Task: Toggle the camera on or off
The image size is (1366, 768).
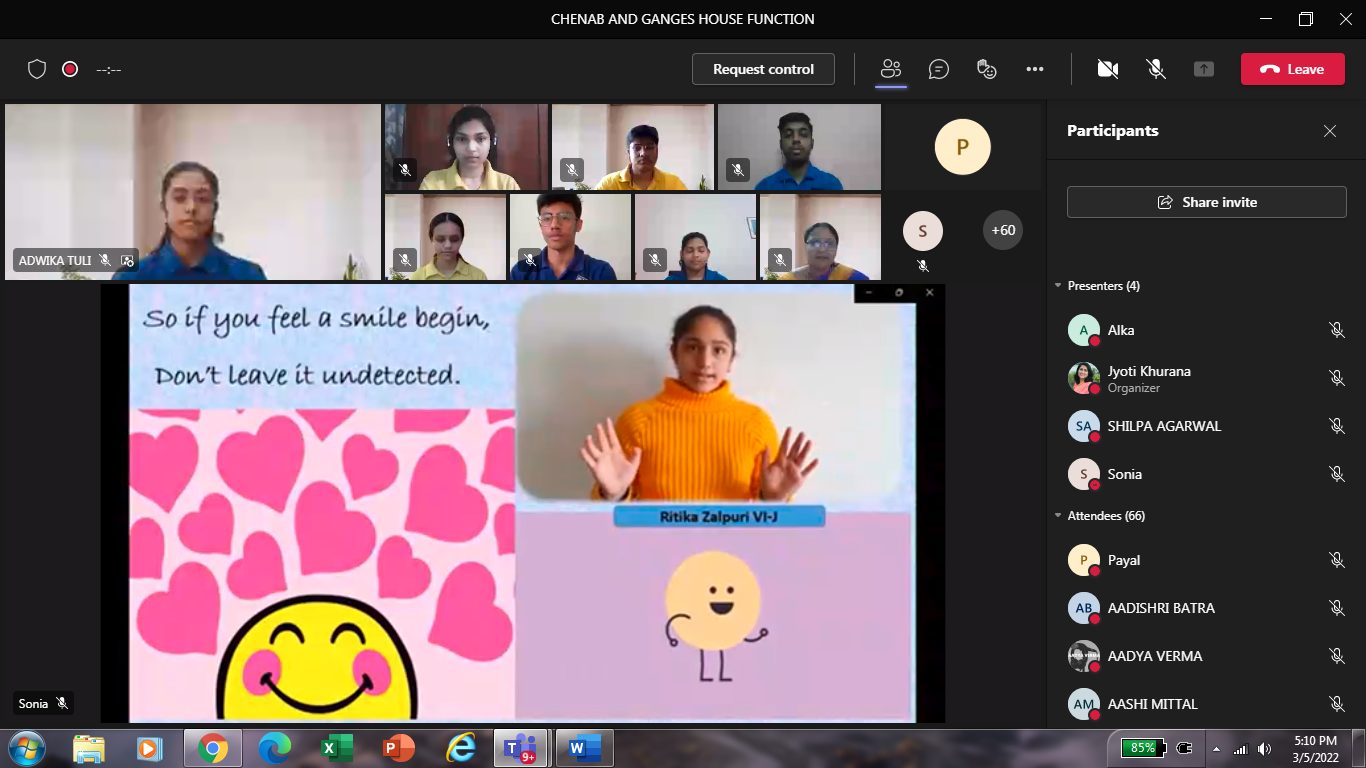Action: coord(1107,69)
